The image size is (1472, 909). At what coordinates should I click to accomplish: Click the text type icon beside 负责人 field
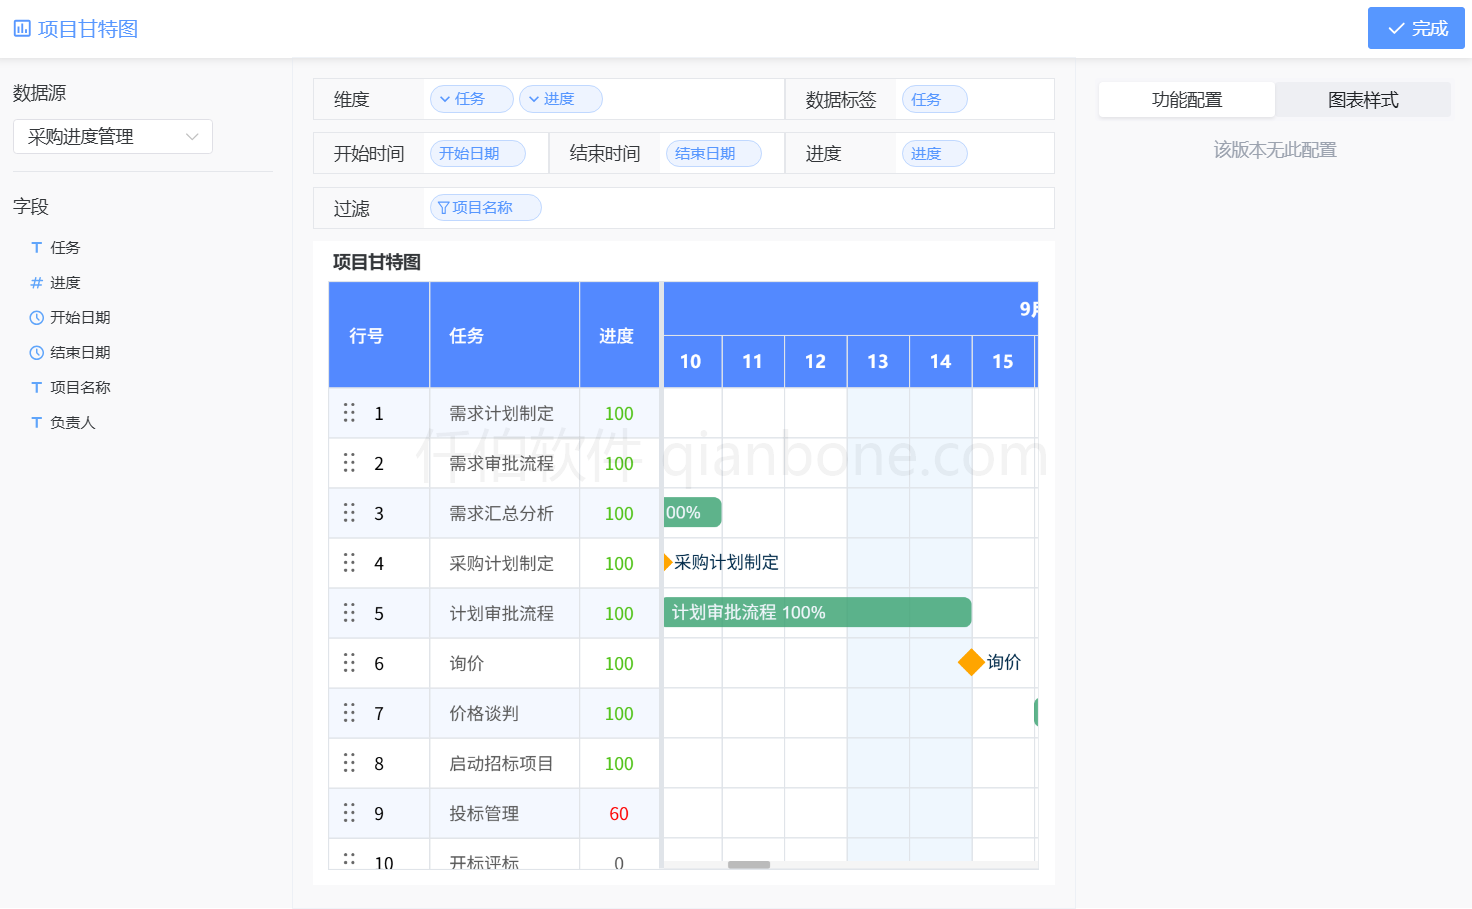click(x=36, y=422)
